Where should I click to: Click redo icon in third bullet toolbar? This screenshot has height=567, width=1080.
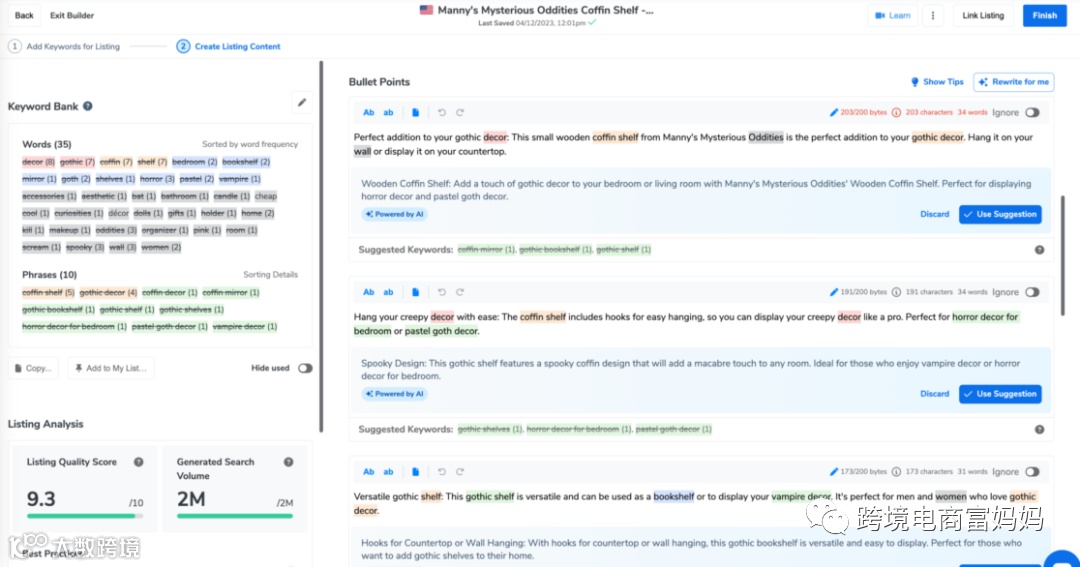(x=460, y=472)
